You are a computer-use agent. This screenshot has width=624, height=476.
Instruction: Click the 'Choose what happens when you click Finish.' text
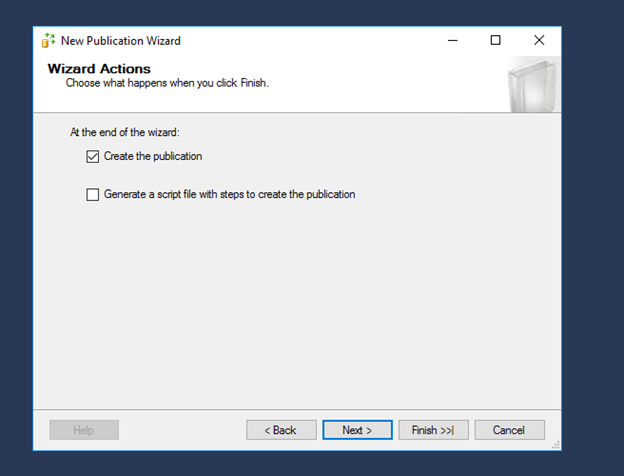pyautogui.click(x=167, y=83)
